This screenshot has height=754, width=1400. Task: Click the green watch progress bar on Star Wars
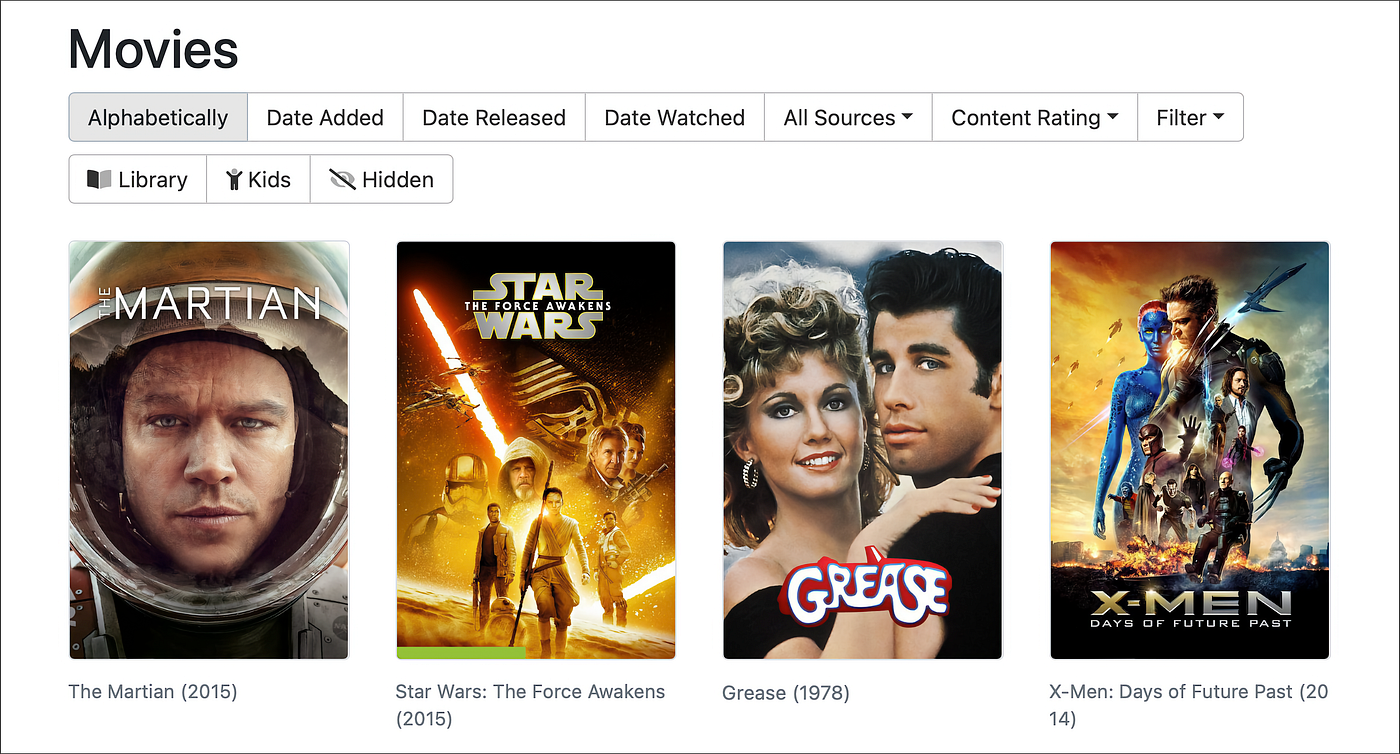[x=461, y=653]
